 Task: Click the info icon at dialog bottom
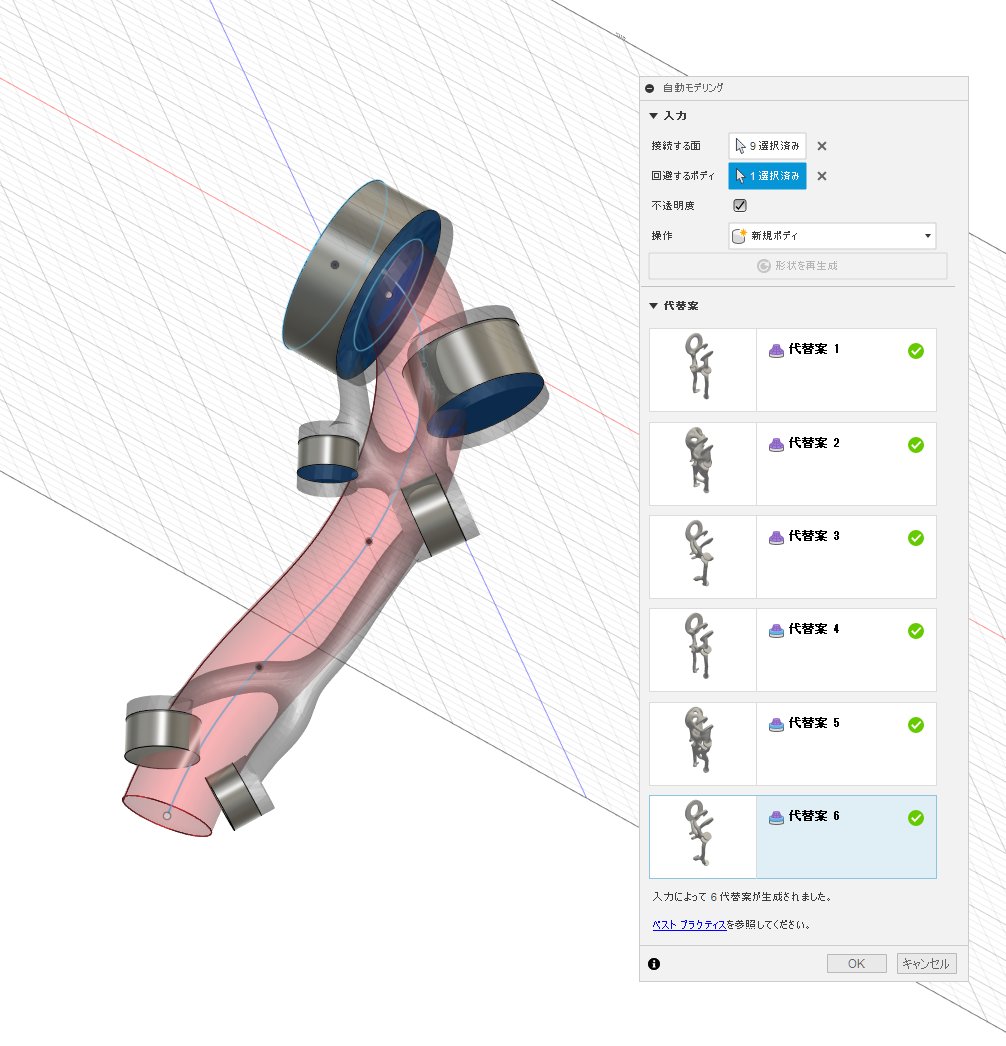(654, 964)
